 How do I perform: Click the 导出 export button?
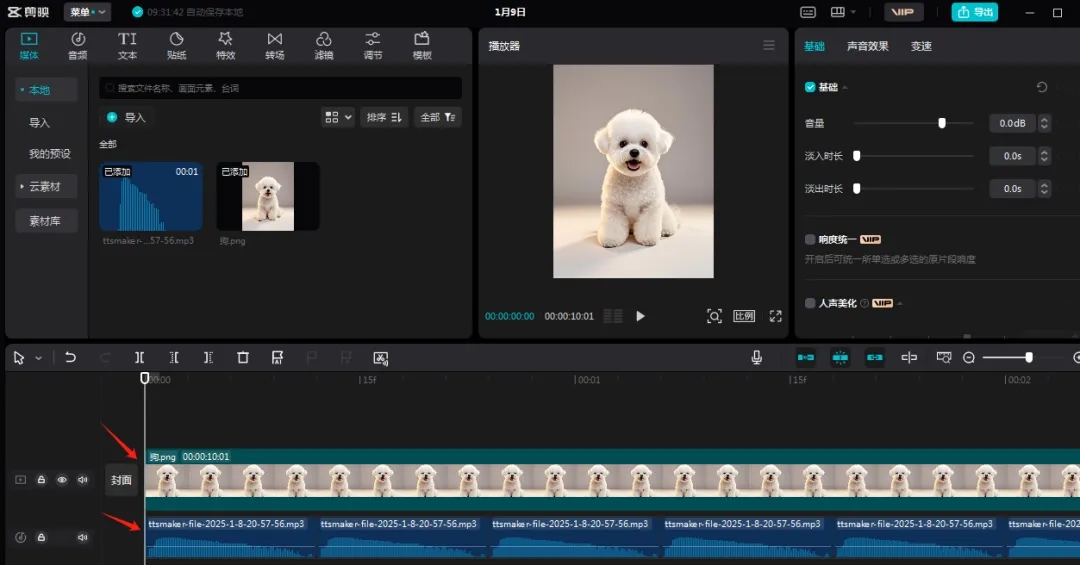point(975,12)
